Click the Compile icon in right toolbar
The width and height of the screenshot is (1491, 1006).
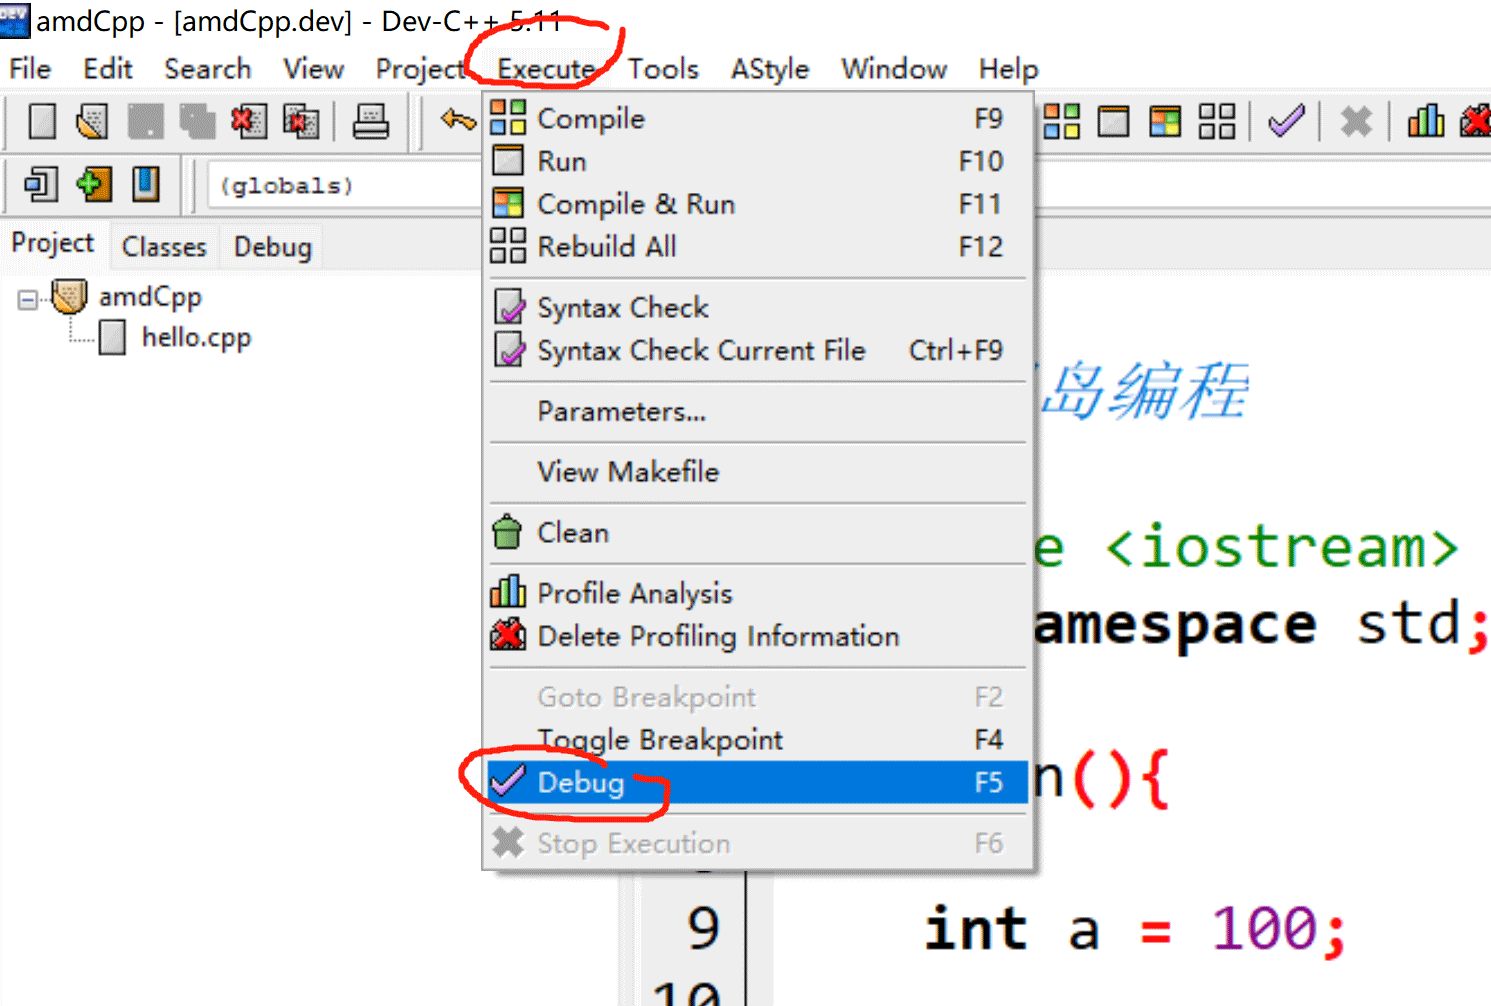1062,122
